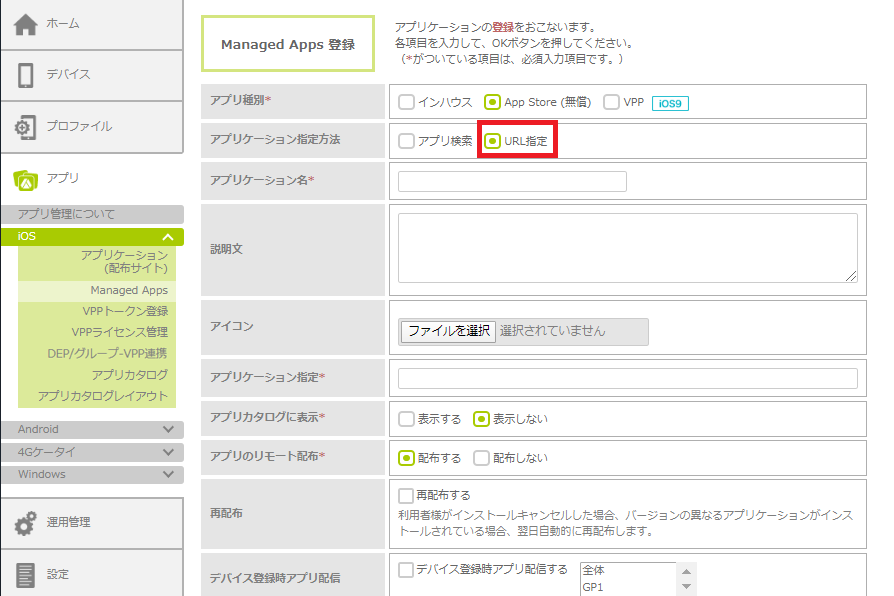Choose アプリ検索 as specification method

click(x=407, y=141)
